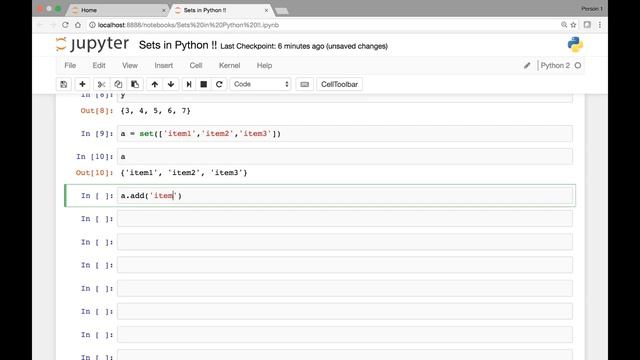Open a new browser tab
The width and height of the screenshot is (640, 360).
click(x=282, y=11)
